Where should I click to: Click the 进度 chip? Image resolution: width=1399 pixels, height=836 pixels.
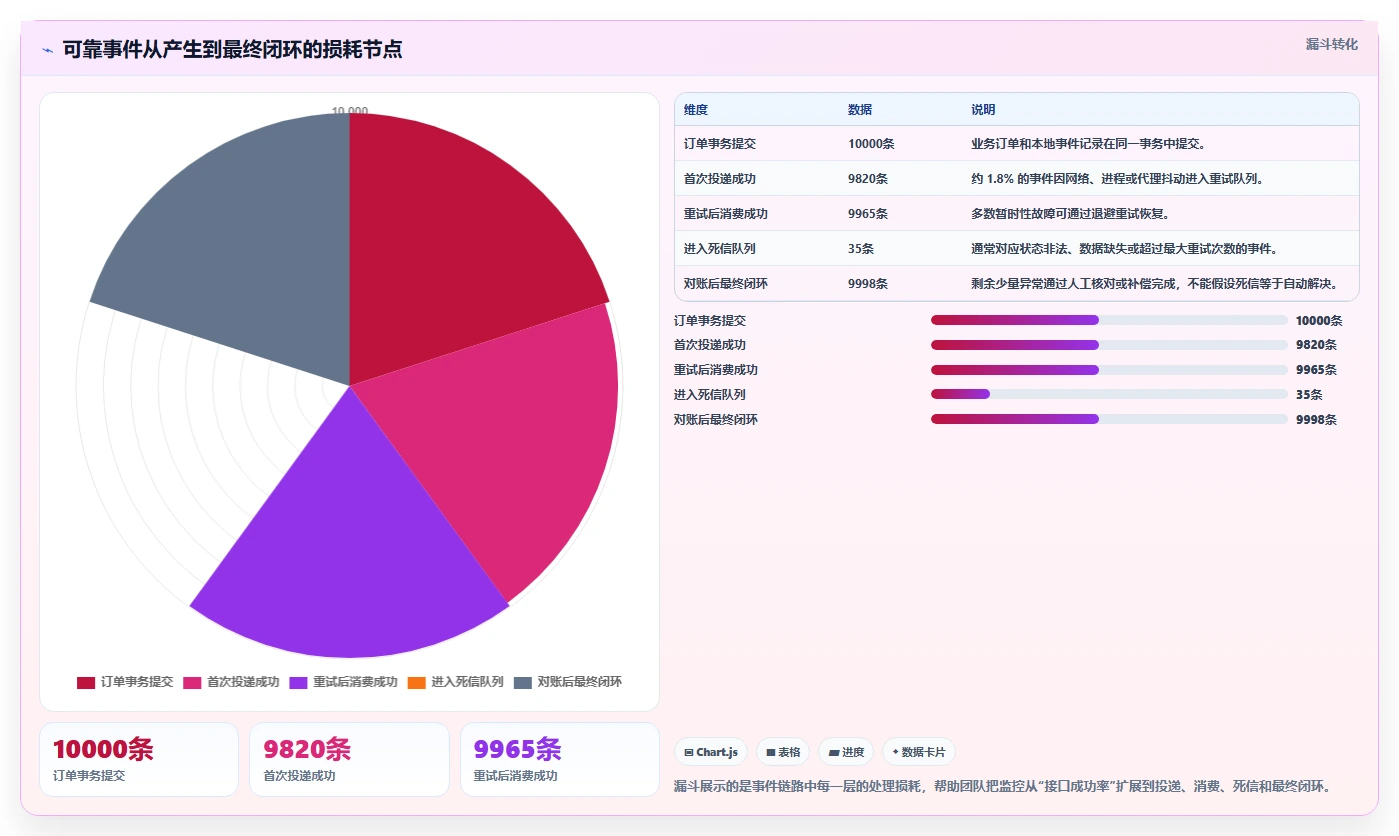[846, 752]
